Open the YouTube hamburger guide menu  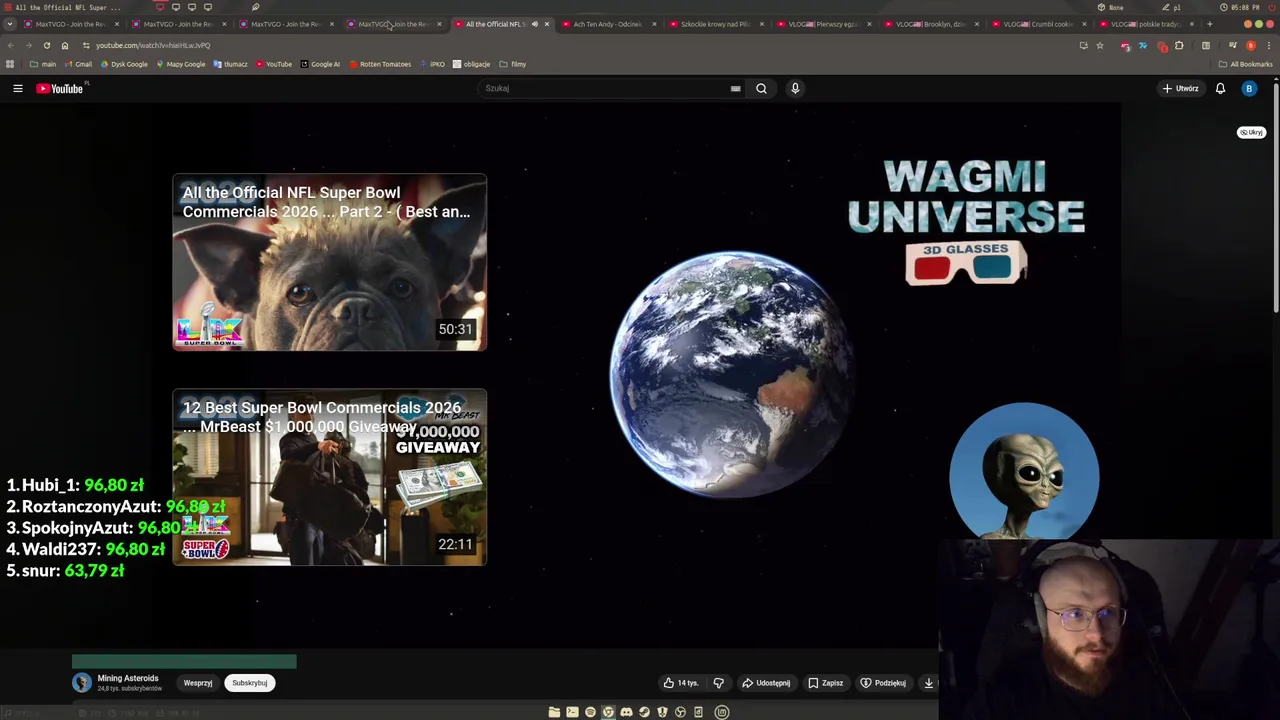pos(17,88)
